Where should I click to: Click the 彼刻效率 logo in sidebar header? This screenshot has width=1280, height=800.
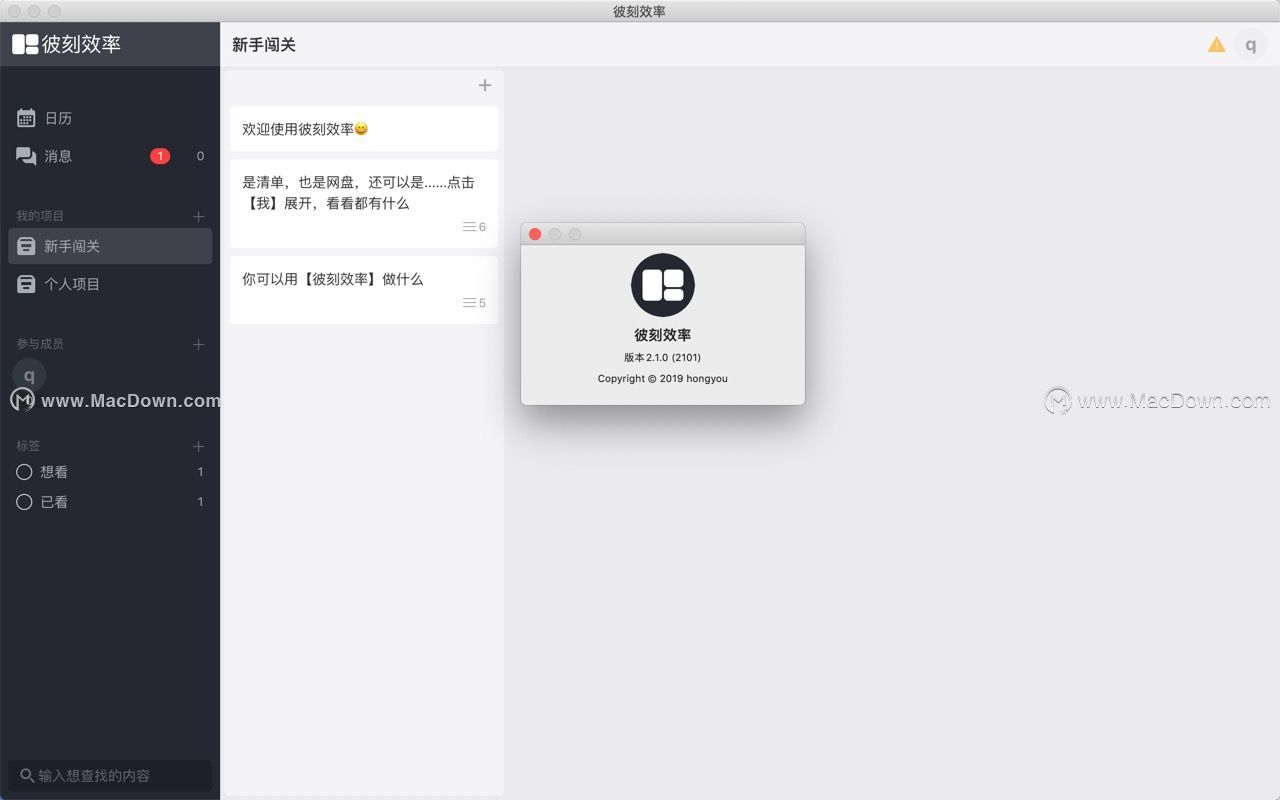pyautogui.click(x=66, y=44)
